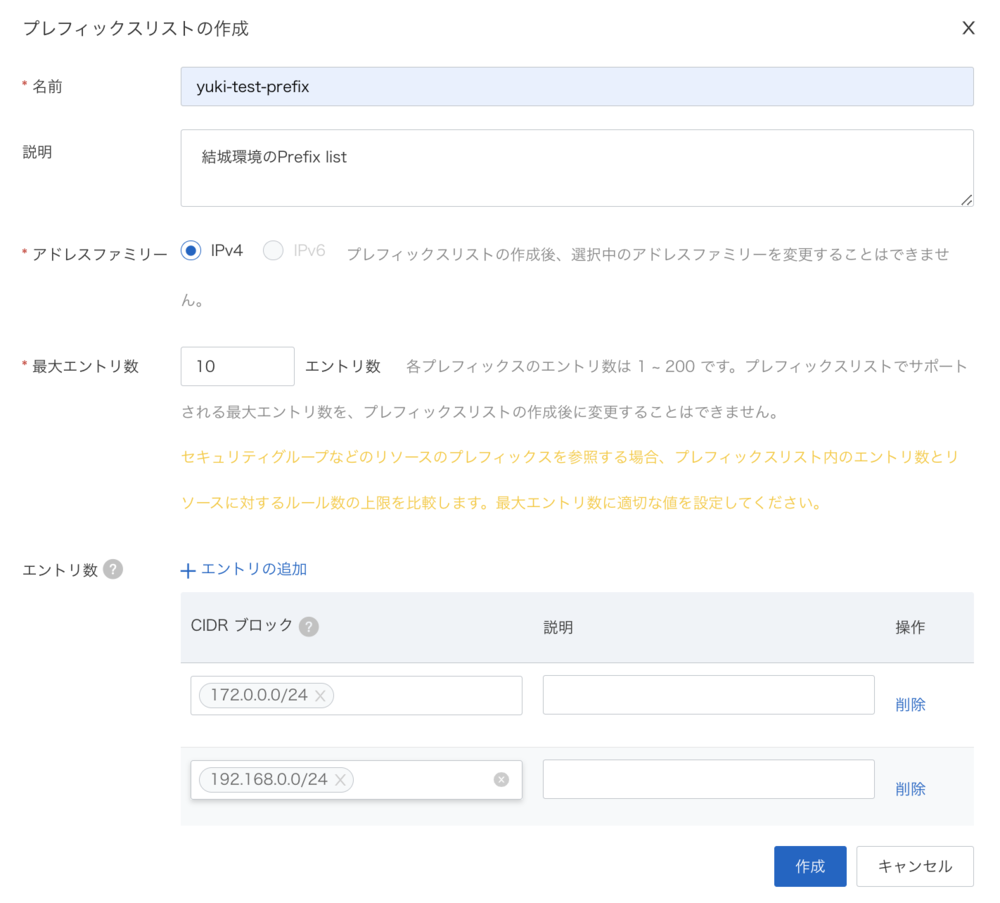The width and height of the screenshot is (1000, 903).
Task: Remove the 192.168.0.0/24 tag
Action: (x=340, y=780)
